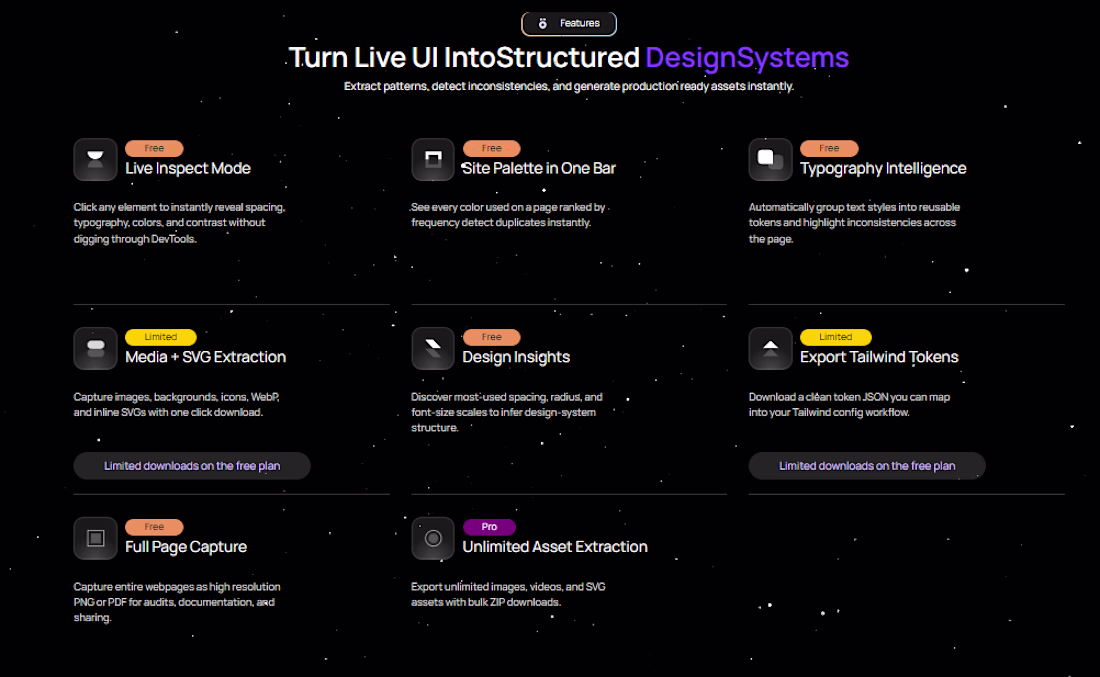This screenshot has width=1100, height=677.
Task: Click the 'Media + SVG Extraction' heading
Action: coord(206,357)
